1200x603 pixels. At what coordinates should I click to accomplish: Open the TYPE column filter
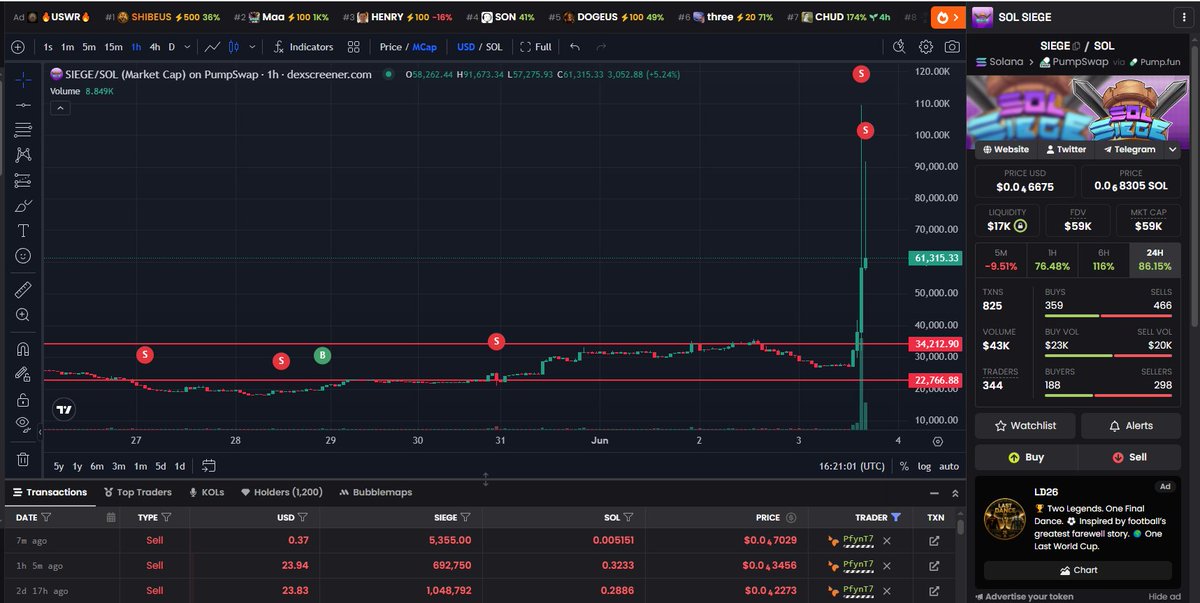(167, 517)
